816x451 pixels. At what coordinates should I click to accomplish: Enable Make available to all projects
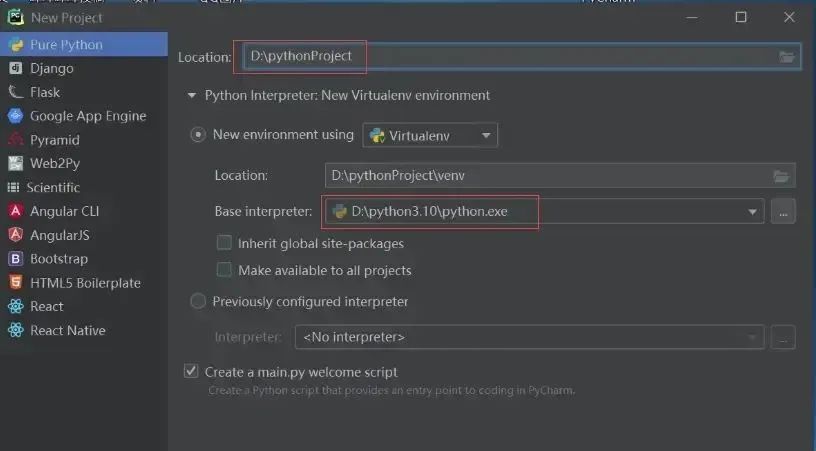[224, 270]
